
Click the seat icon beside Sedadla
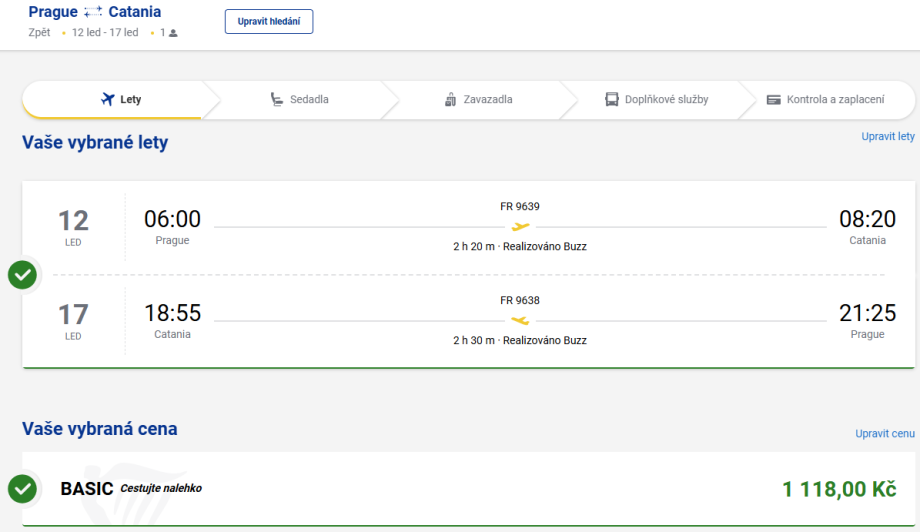tap(277, 100)
